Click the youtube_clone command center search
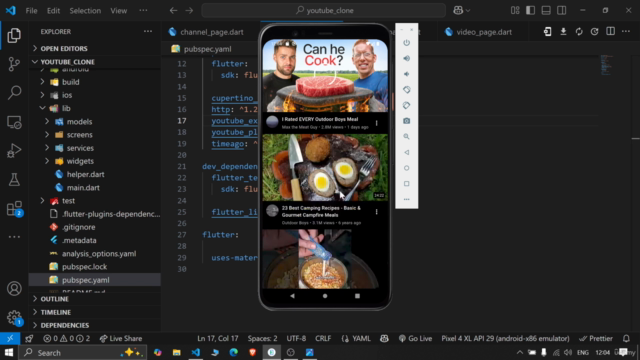The width and height of the screenshot is (640, 360). tap(324, 10)
